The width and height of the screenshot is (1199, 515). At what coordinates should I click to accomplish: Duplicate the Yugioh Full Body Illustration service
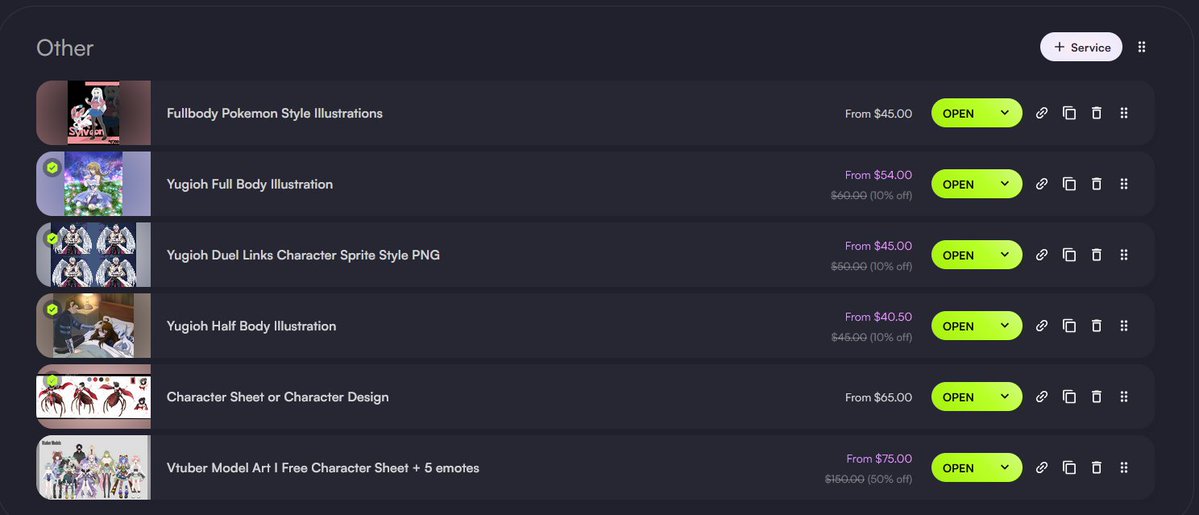click(x=1069, y=184)
